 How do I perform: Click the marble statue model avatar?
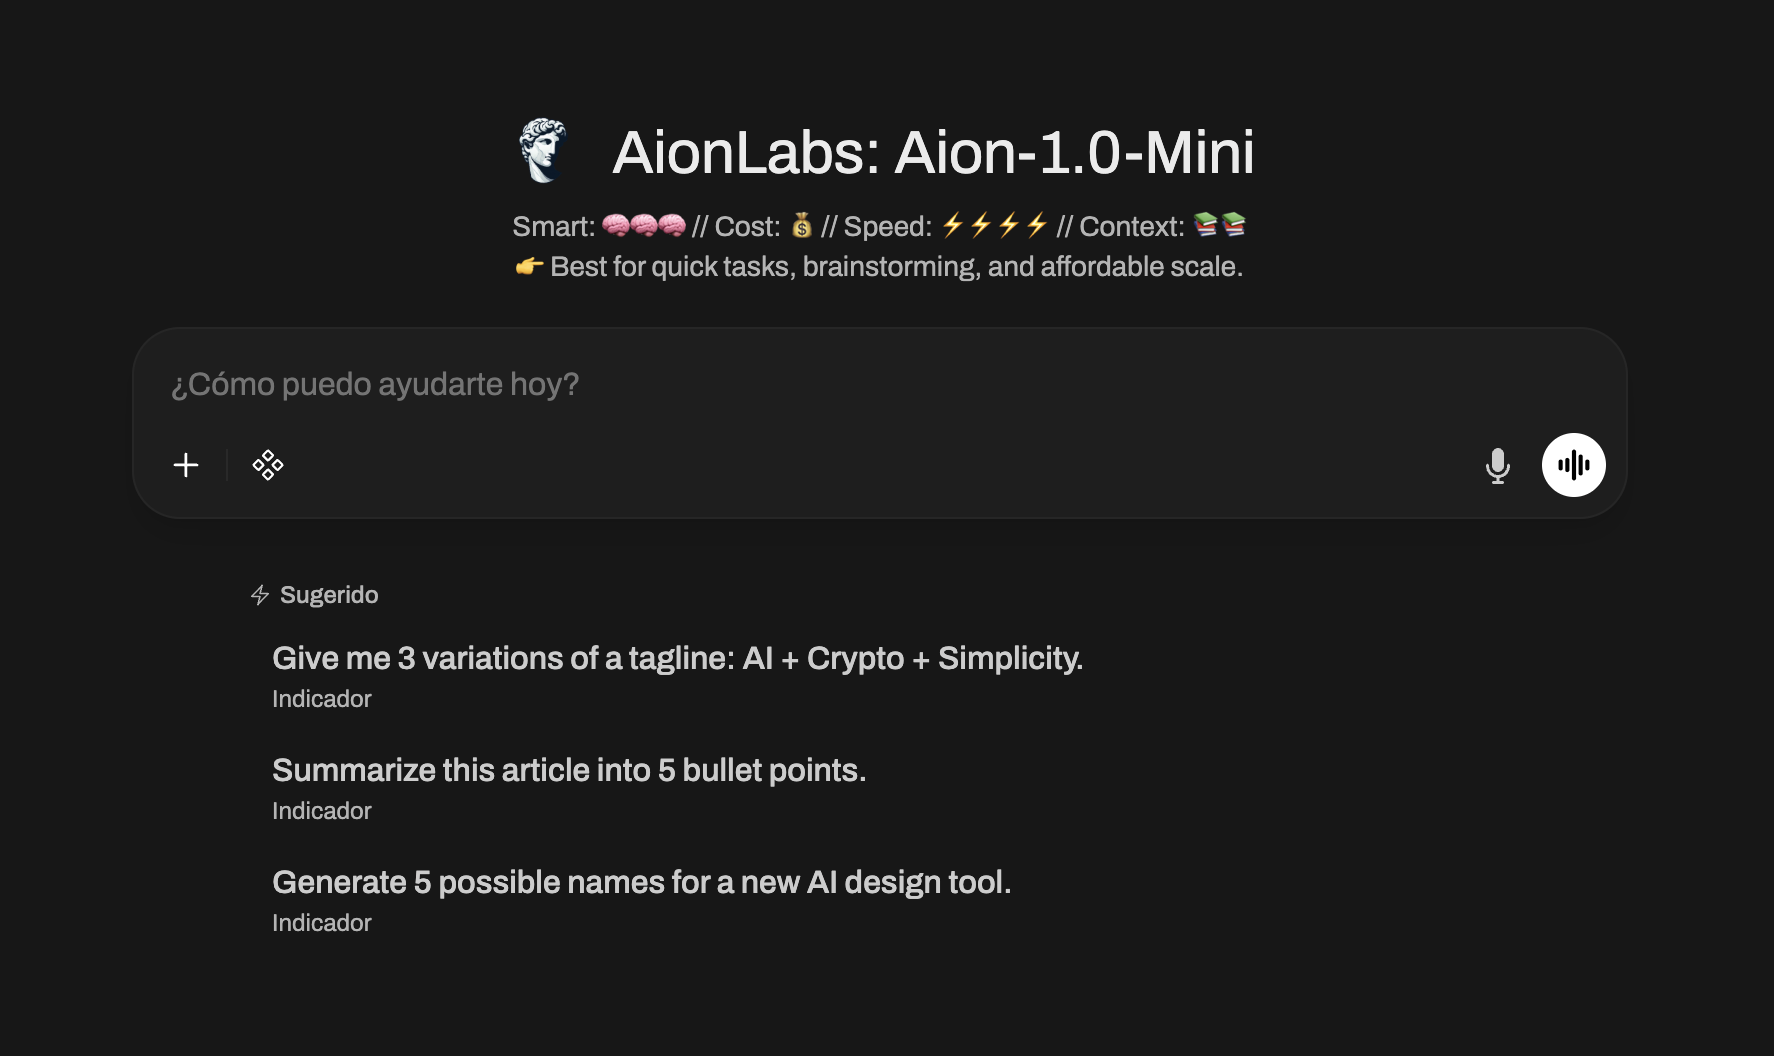545,151
